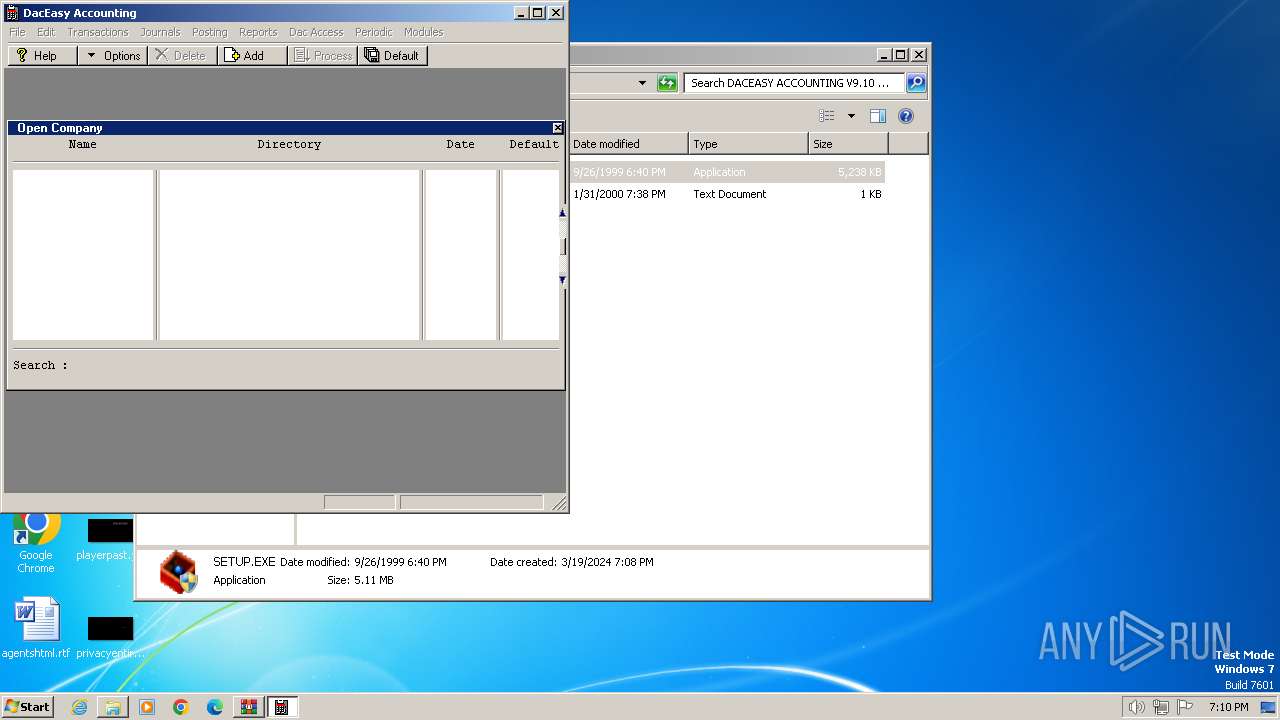The height and width of the screenshot is (720, 1280).
Task: Click the Name column list area
Action: coord(83,255)
